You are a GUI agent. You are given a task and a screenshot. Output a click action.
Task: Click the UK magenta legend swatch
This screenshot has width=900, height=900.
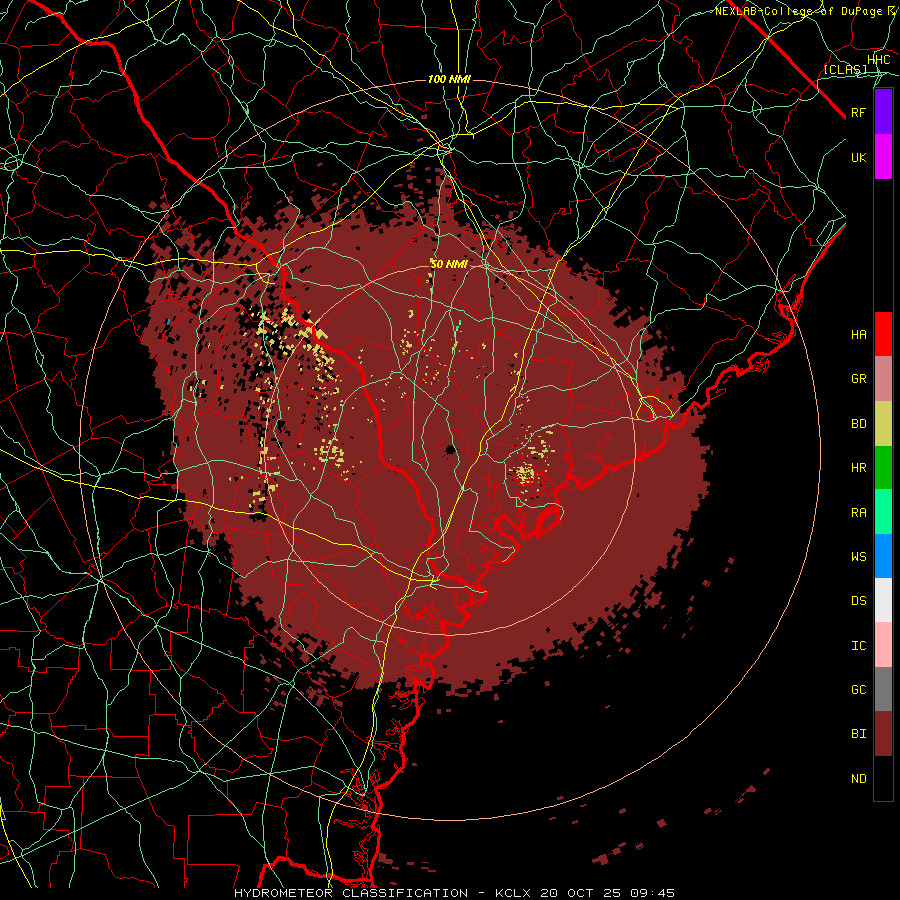(883, 157)
